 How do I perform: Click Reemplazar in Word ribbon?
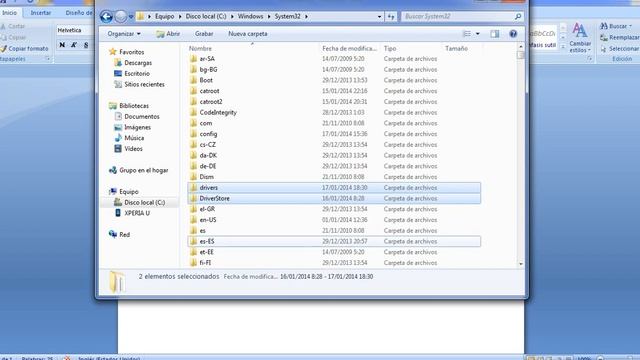[620, 38]
